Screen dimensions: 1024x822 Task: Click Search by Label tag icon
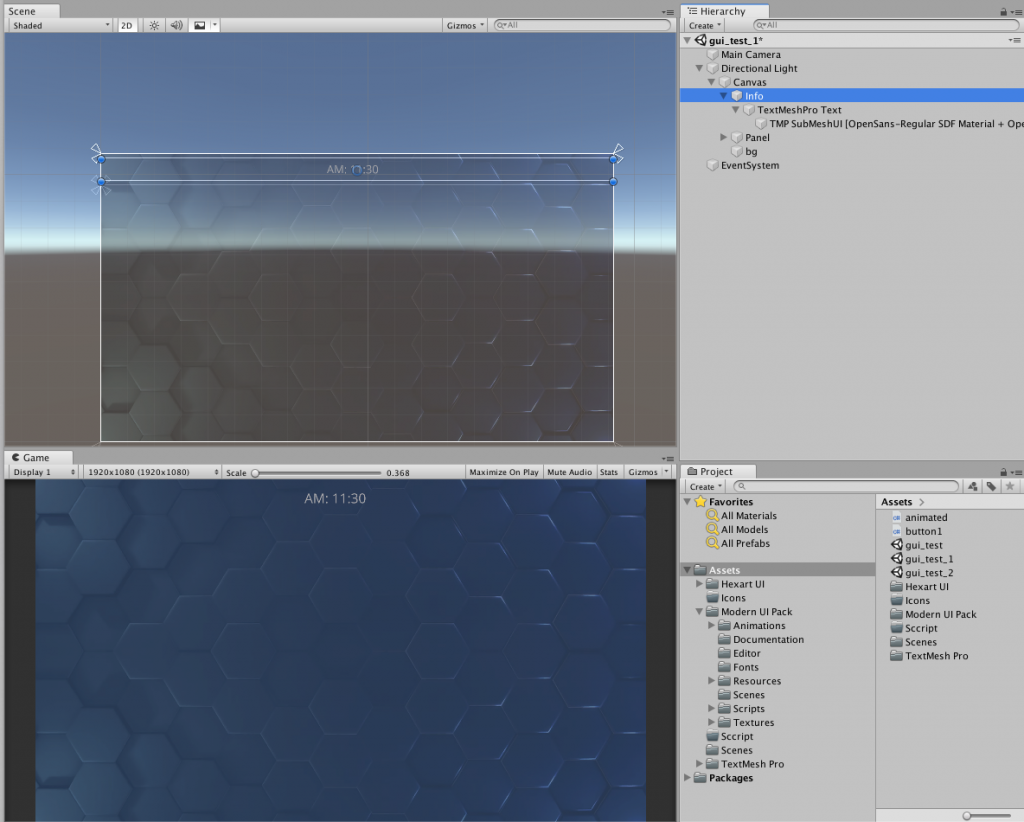point(990,486)
